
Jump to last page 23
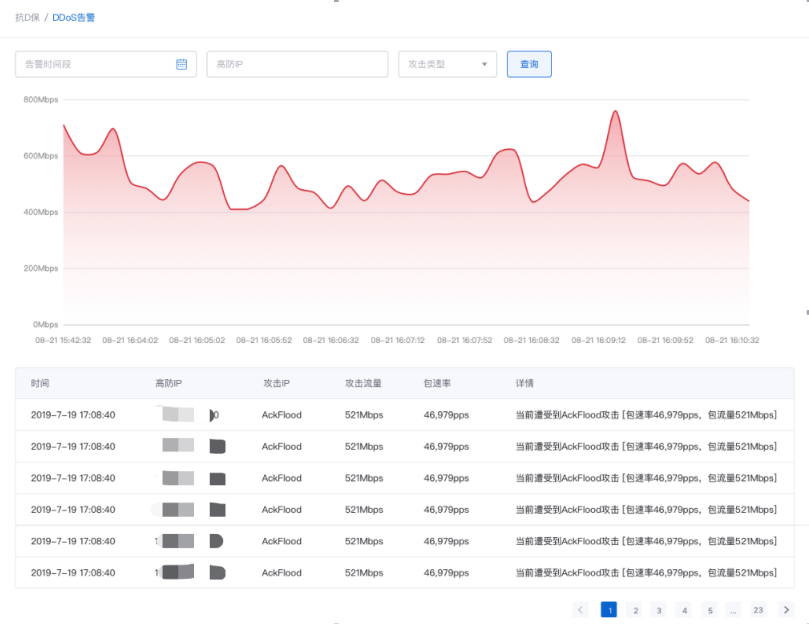coord(759,609)
